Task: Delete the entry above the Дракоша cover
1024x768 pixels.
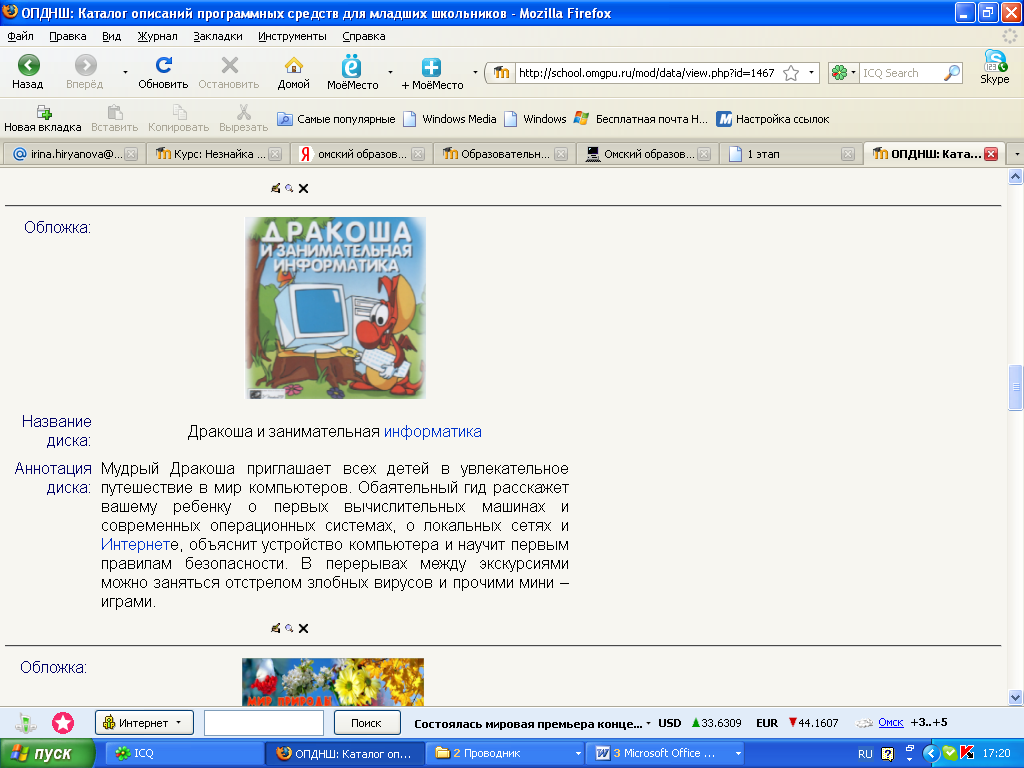Action: (304, 189)
